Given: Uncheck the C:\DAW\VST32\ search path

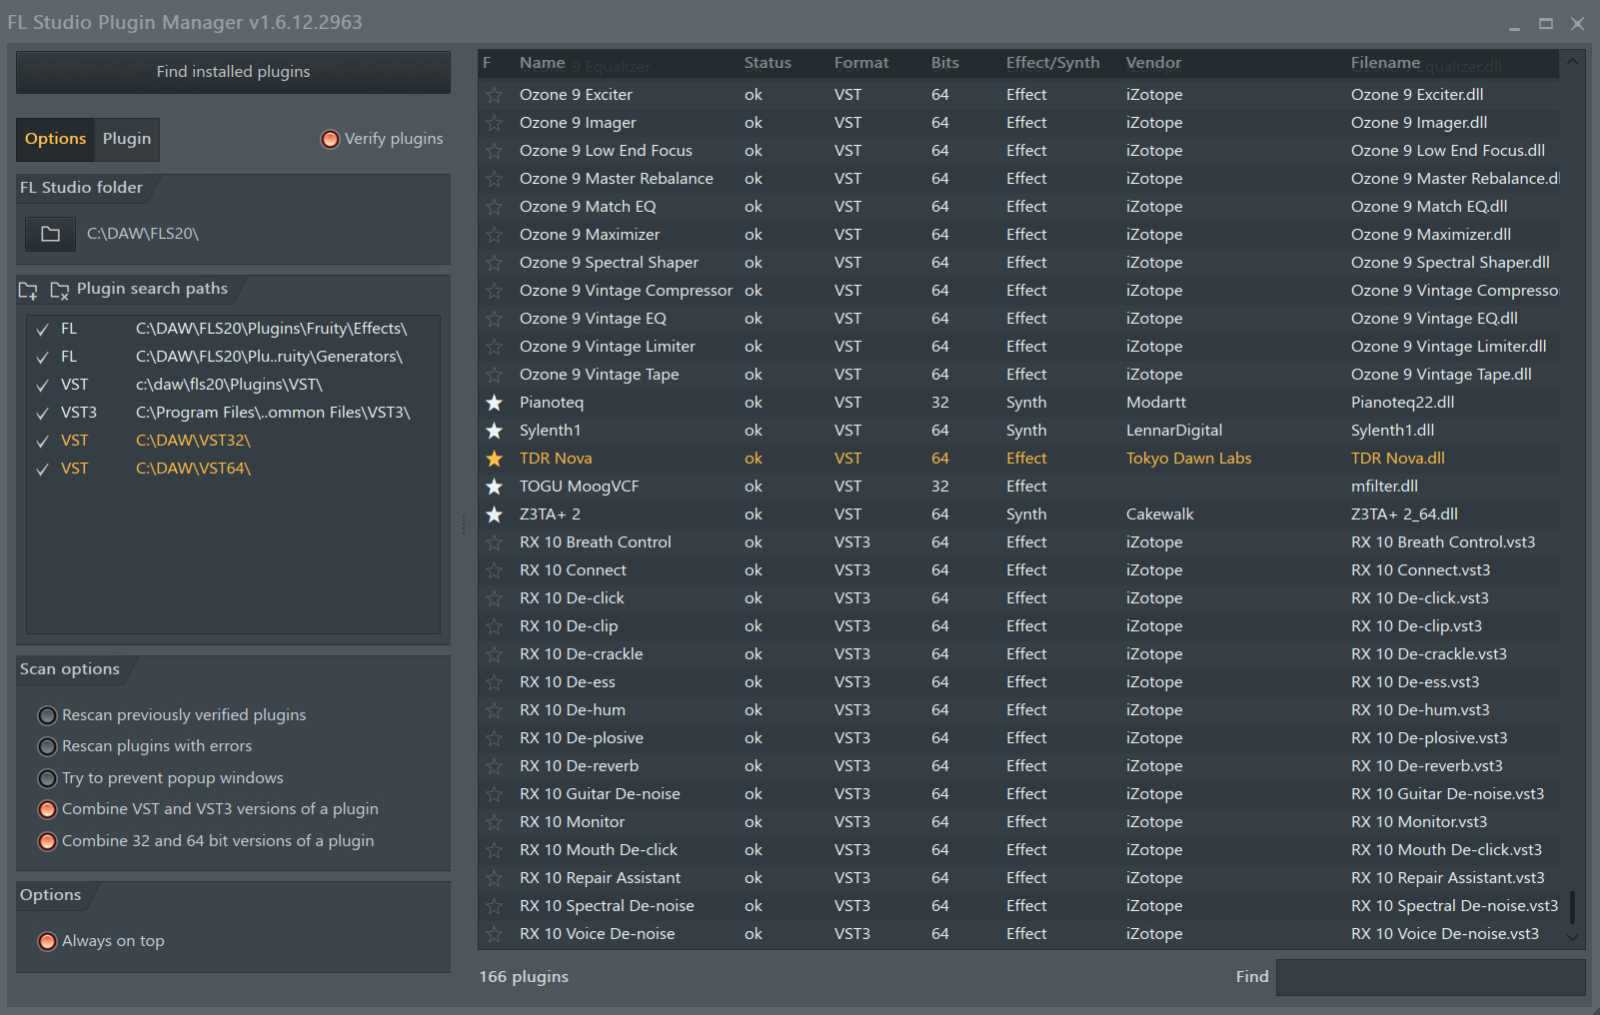Looking at the screenshot, I should (x=42, y=441).
